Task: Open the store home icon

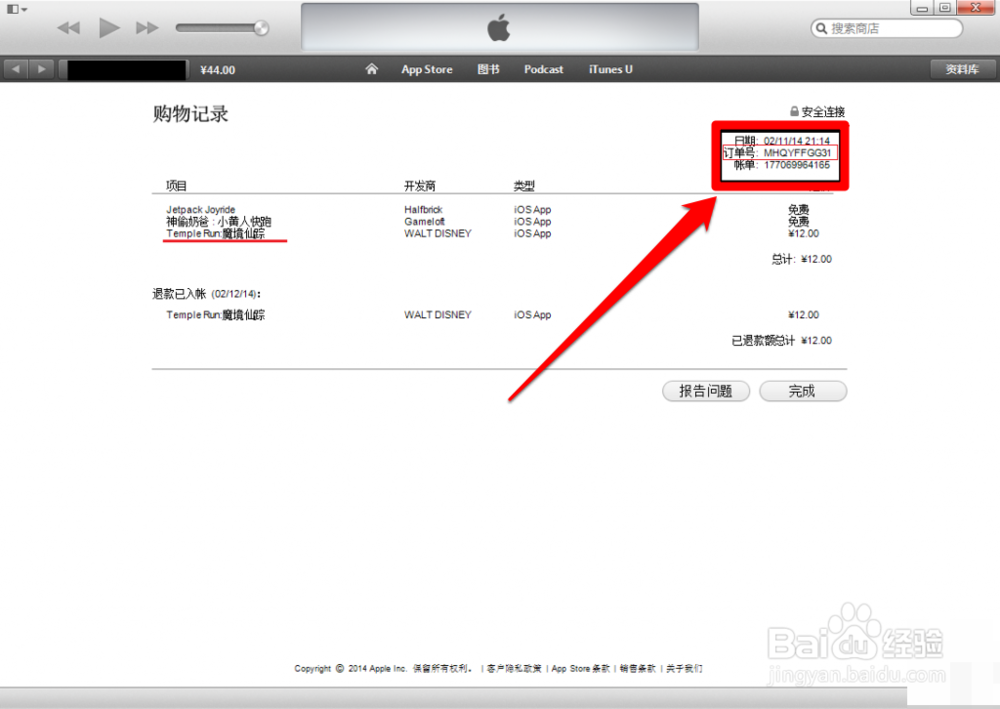Action: 371,69
